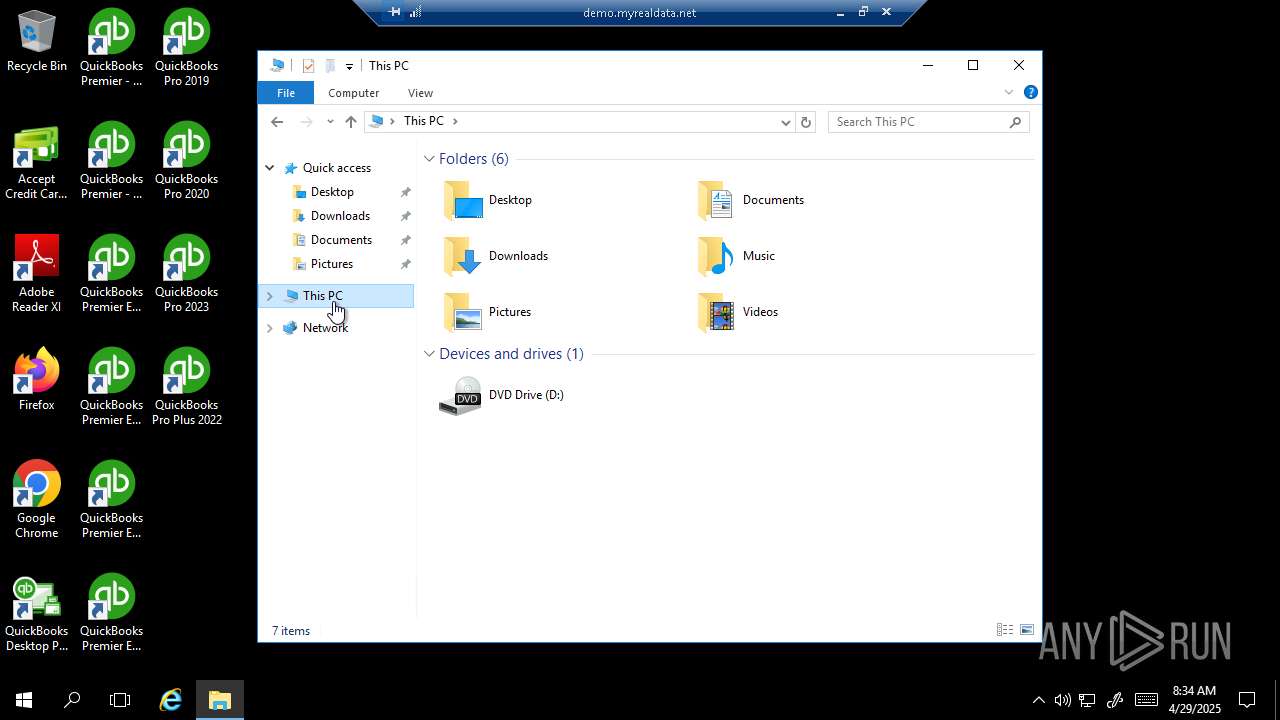Select the QuickBooks Pro 2023 shortcut
The width and height of the screenshot is (1280, 720).
coord(187,274)
